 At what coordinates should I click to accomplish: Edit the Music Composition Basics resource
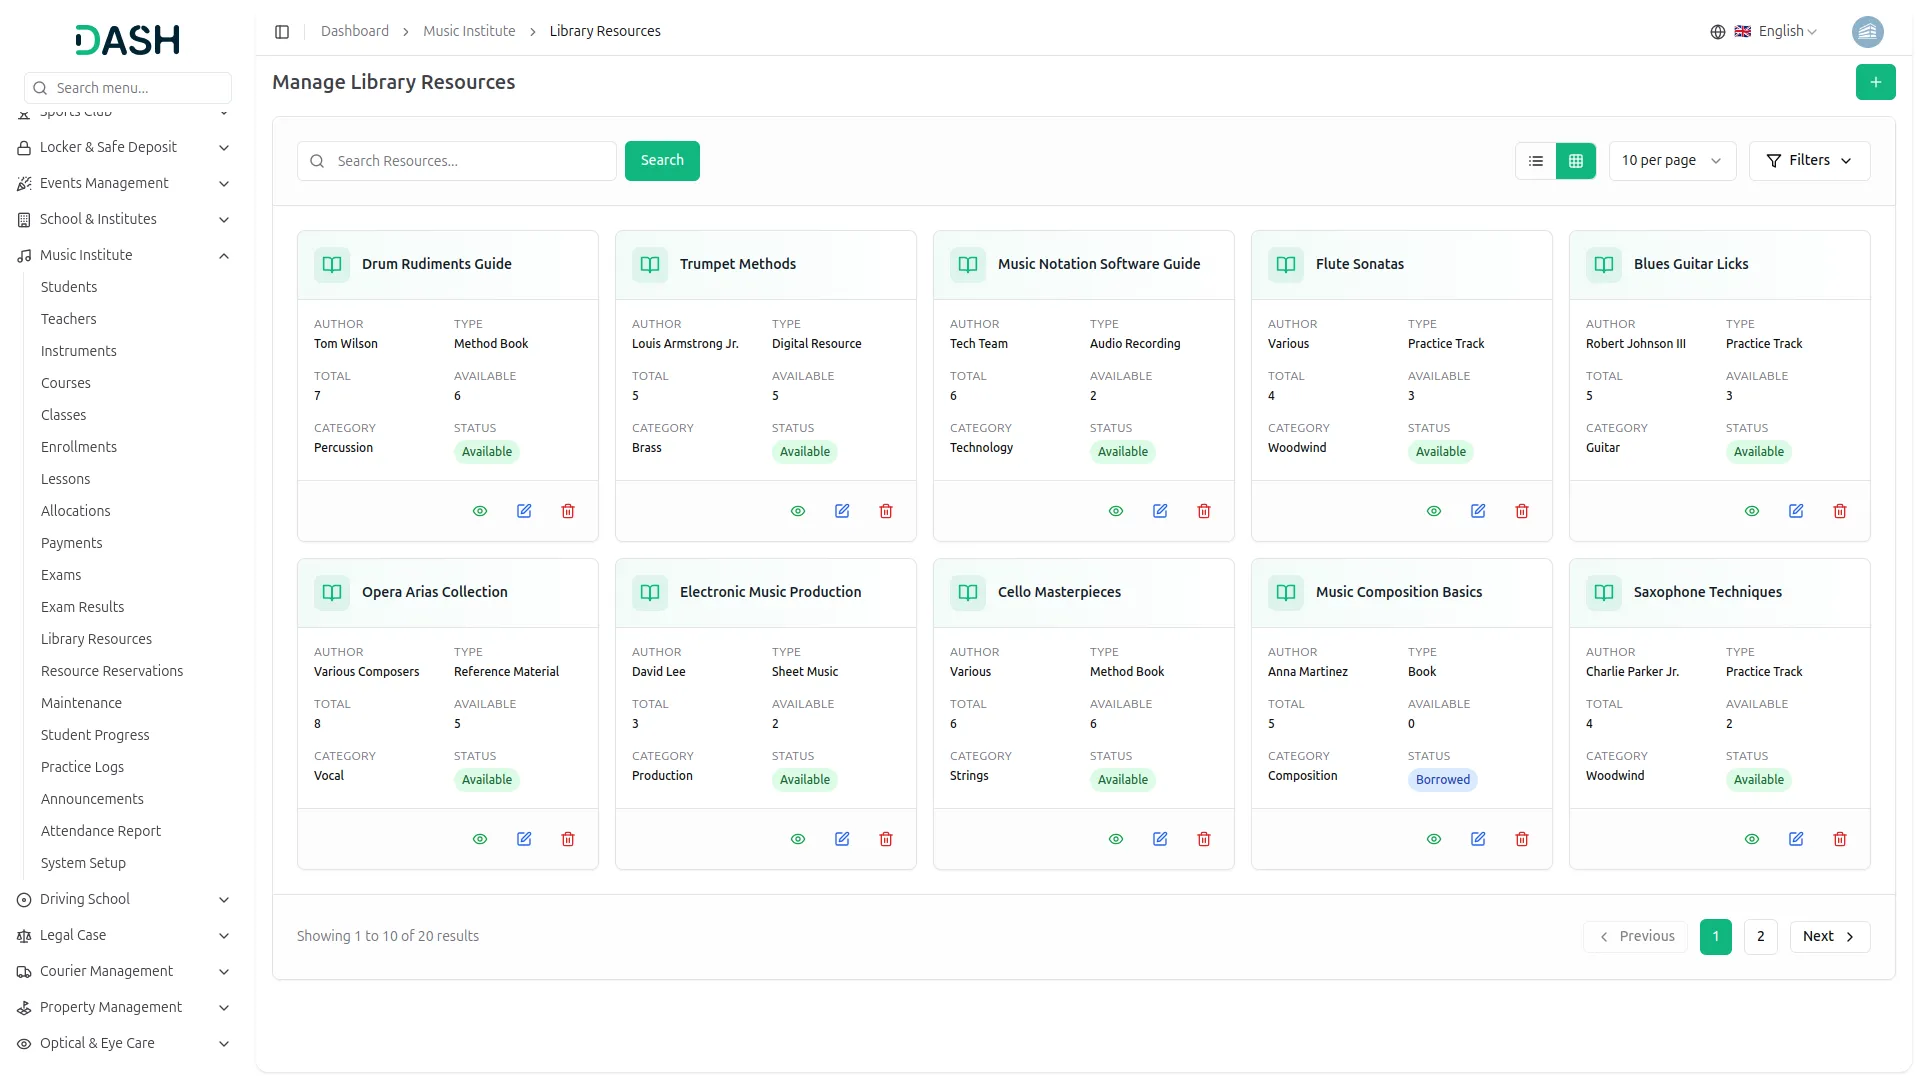1478,839
